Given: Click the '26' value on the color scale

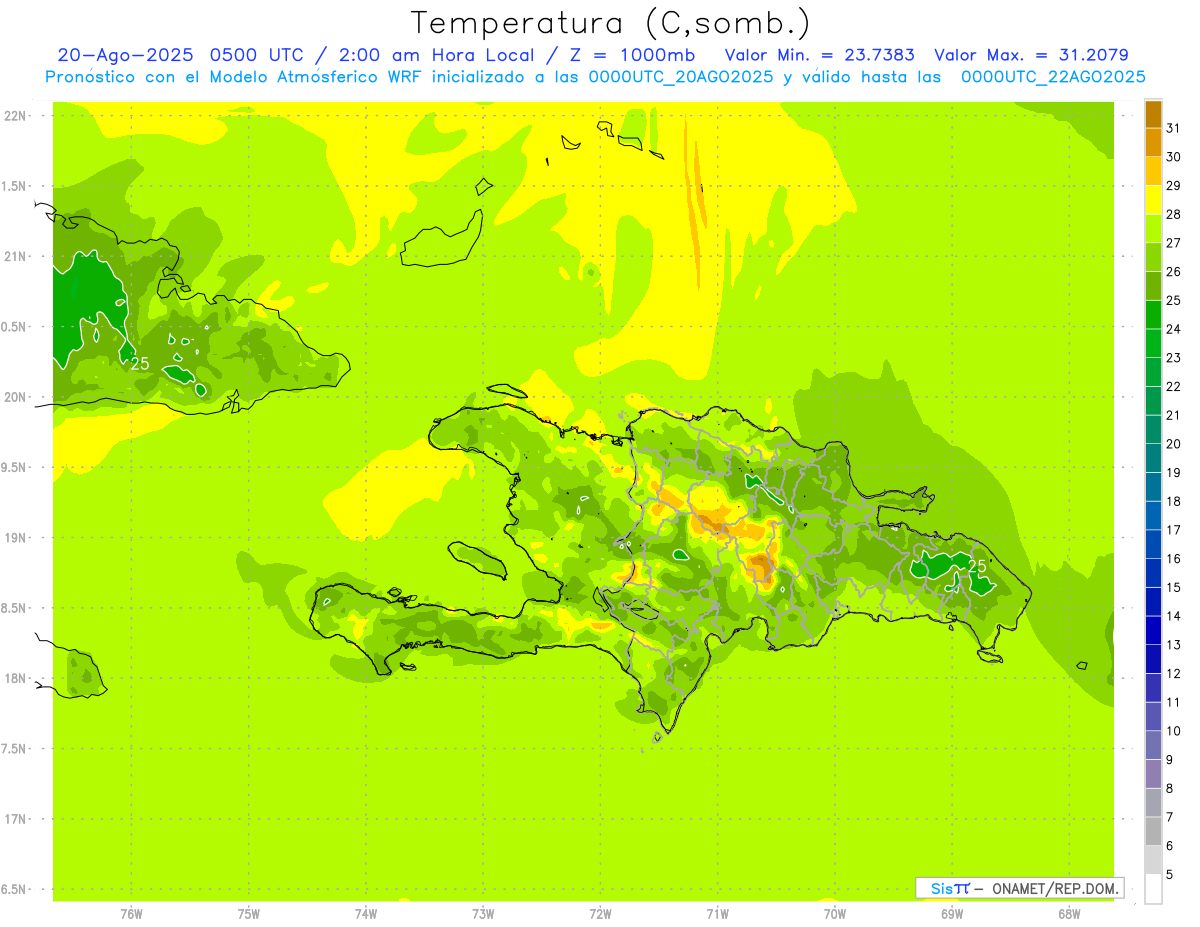Looking at the screenshot, I should coord(1174,271).
